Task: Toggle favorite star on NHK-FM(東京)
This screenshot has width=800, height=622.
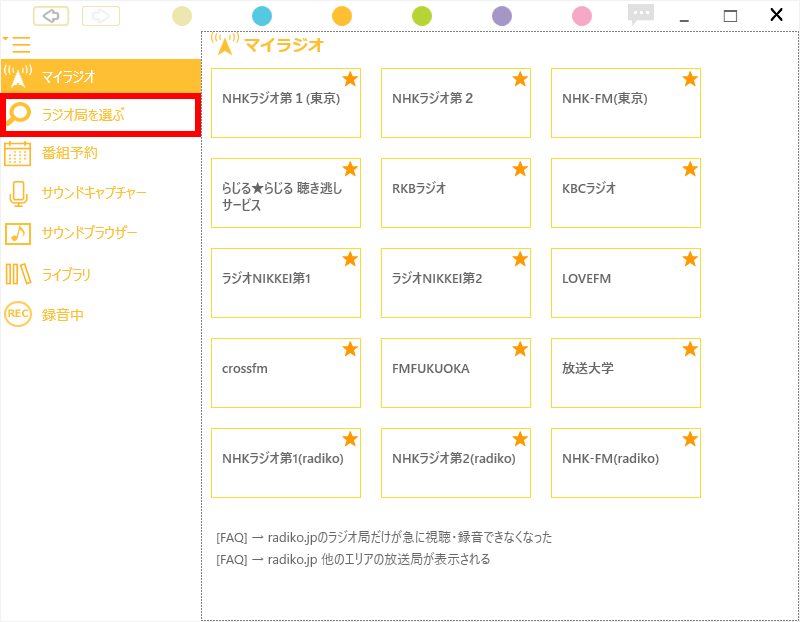Action: click(690, 79)
